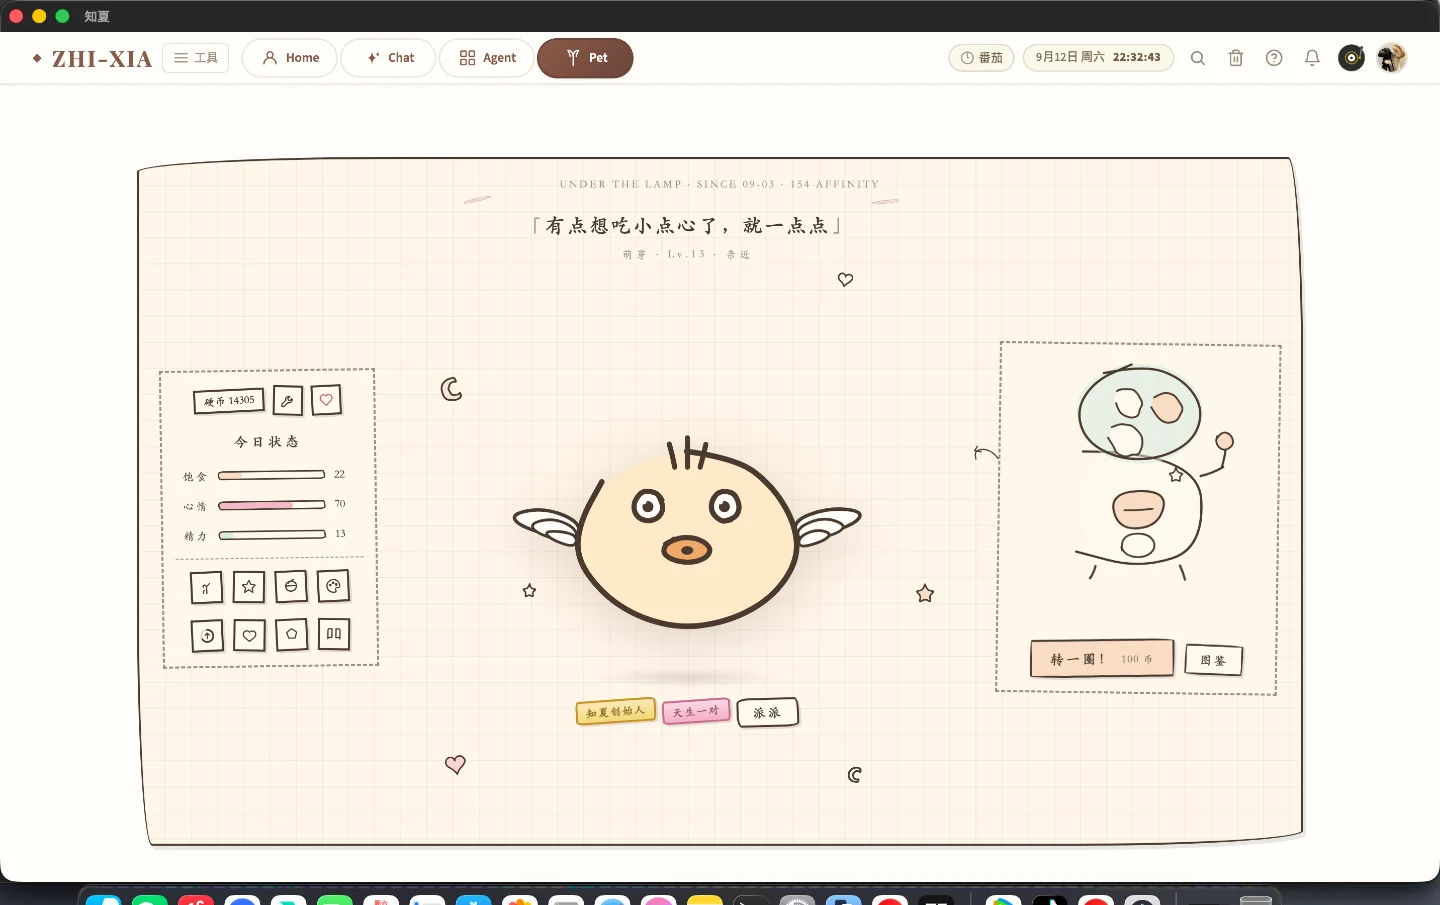1440x905 pixels.
Task: View notifications with the bell icon
Action: [x=1312, y=58]
